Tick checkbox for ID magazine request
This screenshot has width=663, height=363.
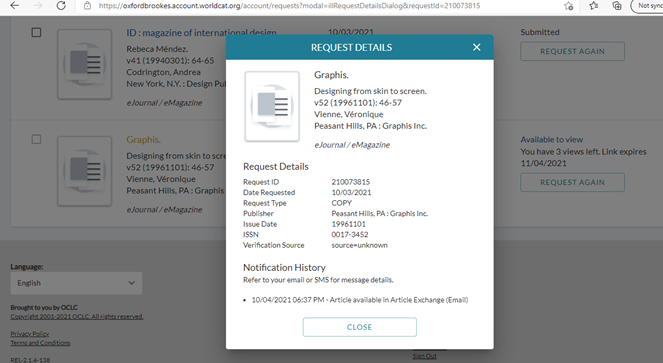click(36, 33)
